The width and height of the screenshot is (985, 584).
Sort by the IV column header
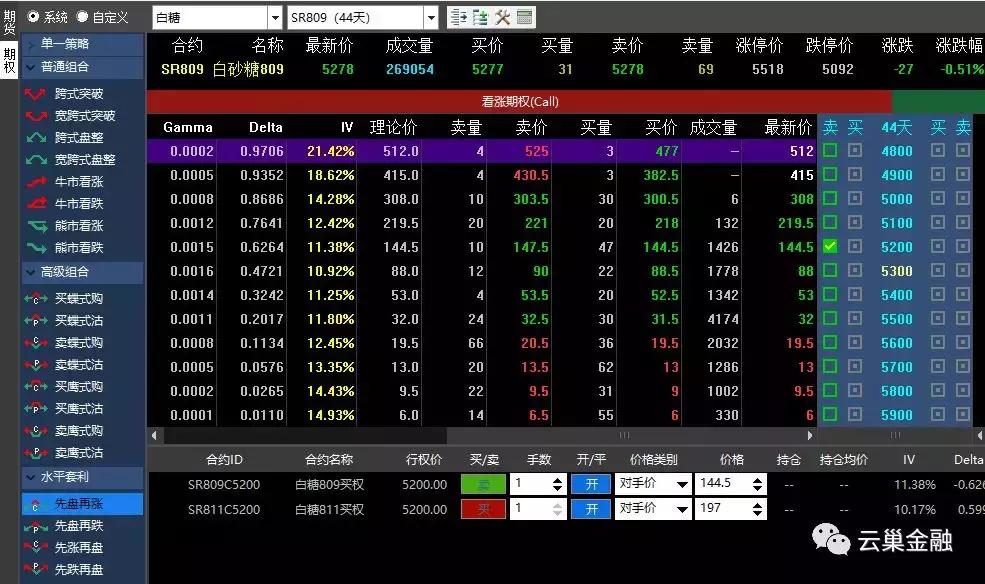347,127
